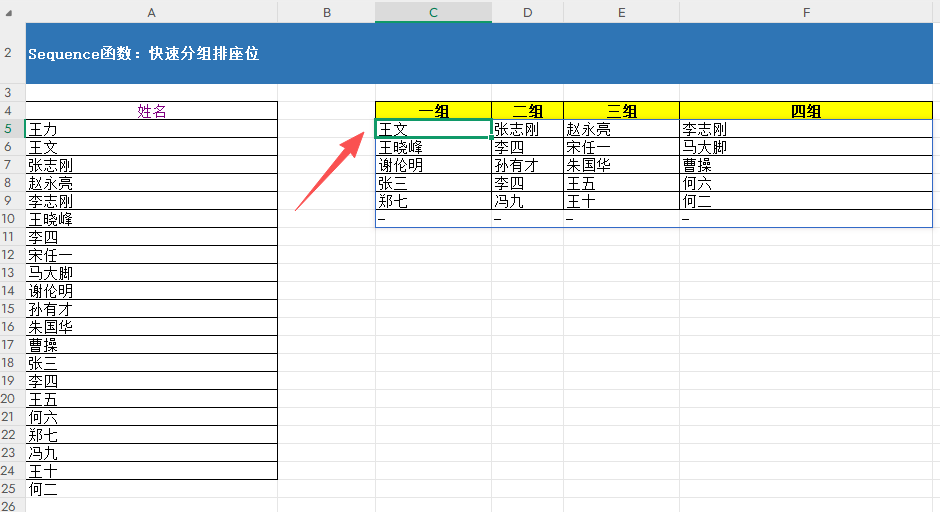Select row 2 header number
The height and width of the screenshot is (512, 940).
(8, 53)
